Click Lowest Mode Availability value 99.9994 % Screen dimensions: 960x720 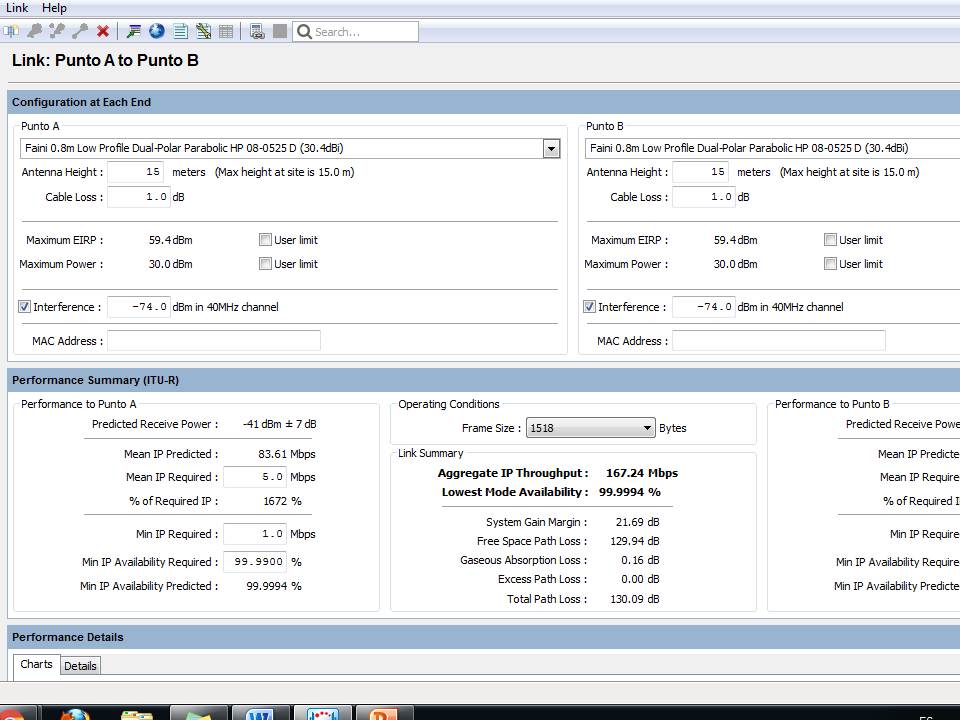[x=629, y=492]
